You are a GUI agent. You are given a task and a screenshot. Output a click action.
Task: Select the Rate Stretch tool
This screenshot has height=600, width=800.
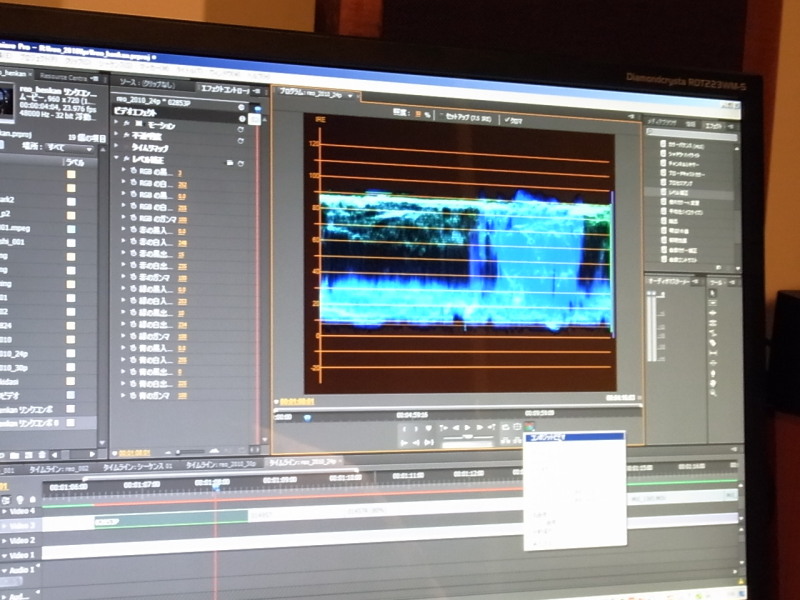click(x=713, y=333)
